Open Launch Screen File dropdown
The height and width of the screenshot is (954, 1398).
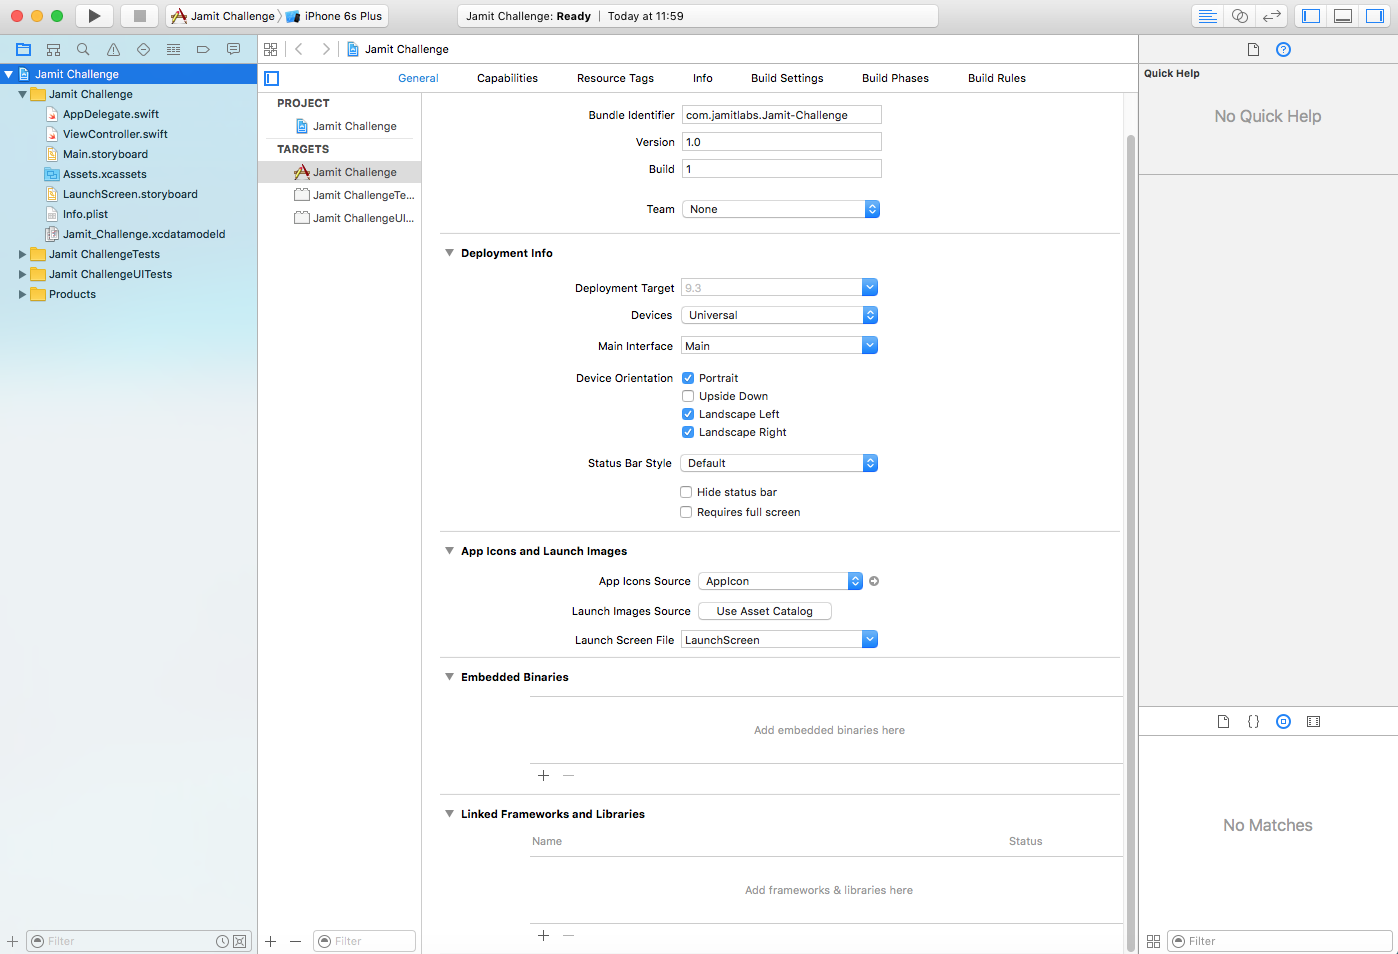870,639
